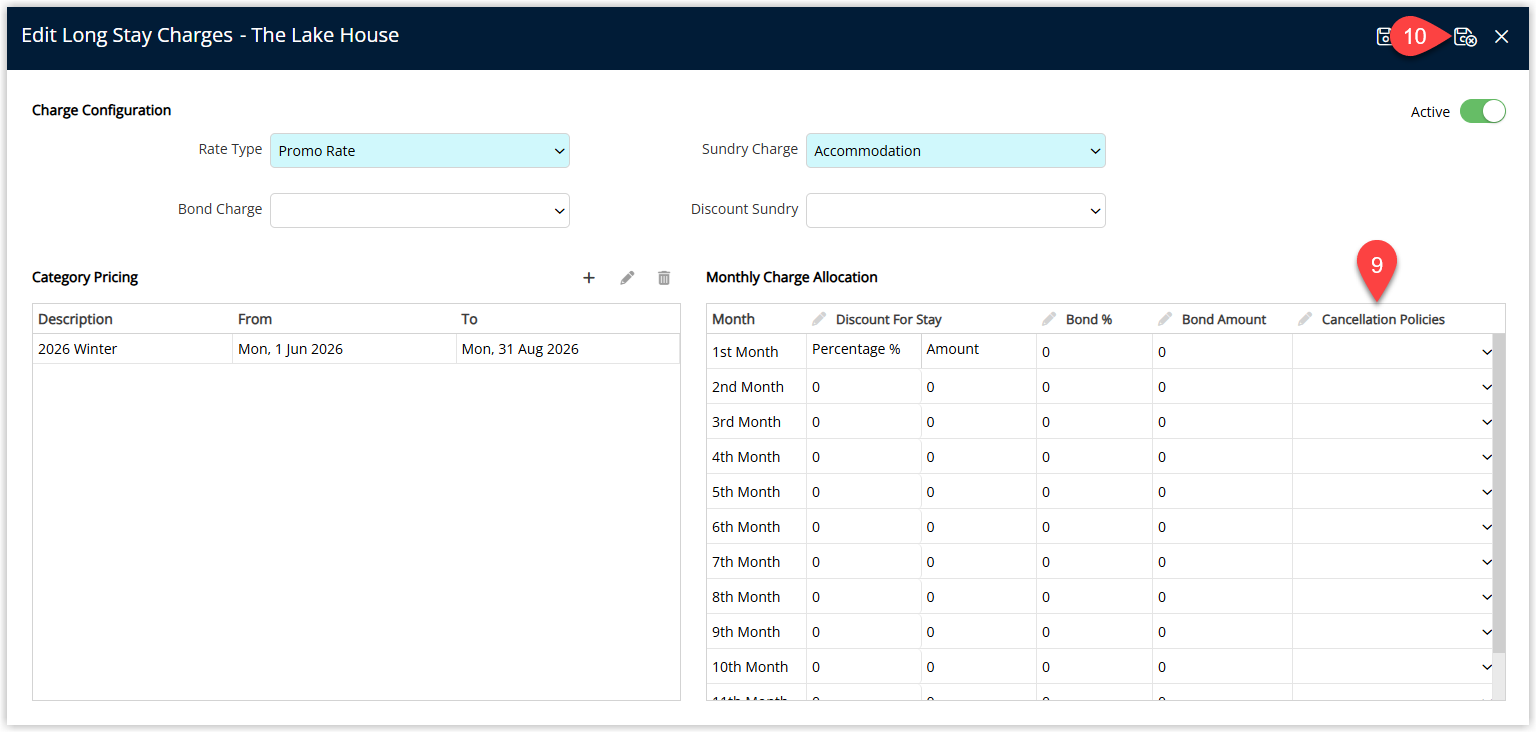Edit the selected Category Pricing entry
Screen dimensions: 1537x733
[627, 278]
